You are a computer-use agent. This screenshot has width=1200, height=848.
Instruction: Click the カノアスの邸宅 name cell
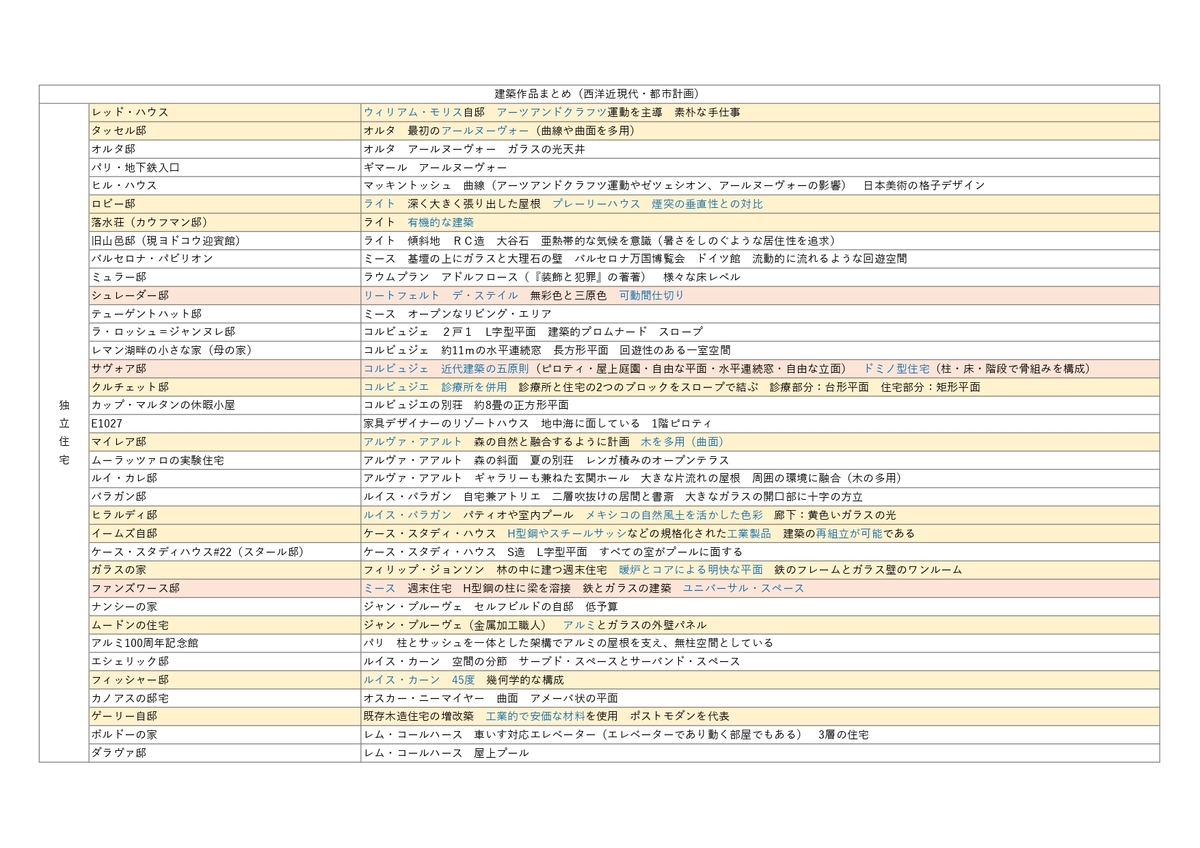(x=224, y=697)
